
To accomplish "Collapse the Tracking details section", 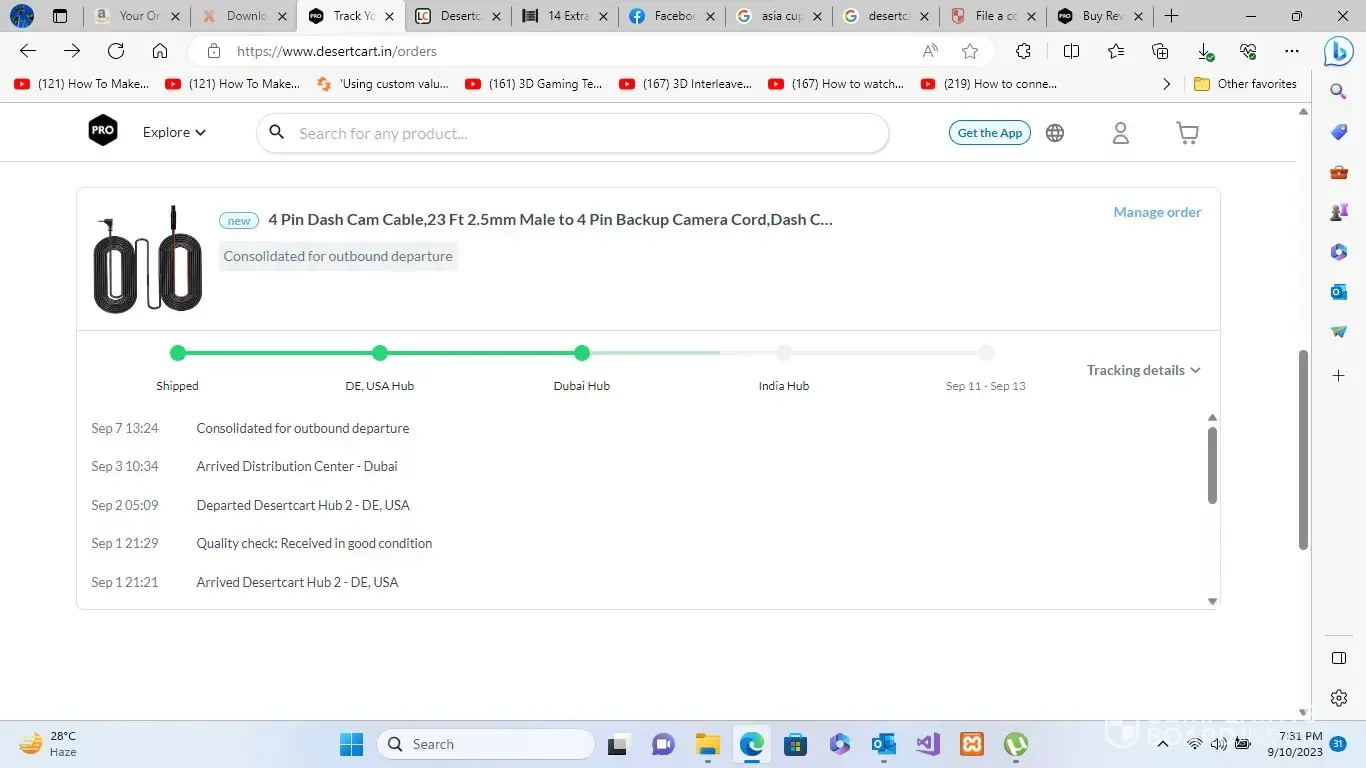I will [1144, 370].
